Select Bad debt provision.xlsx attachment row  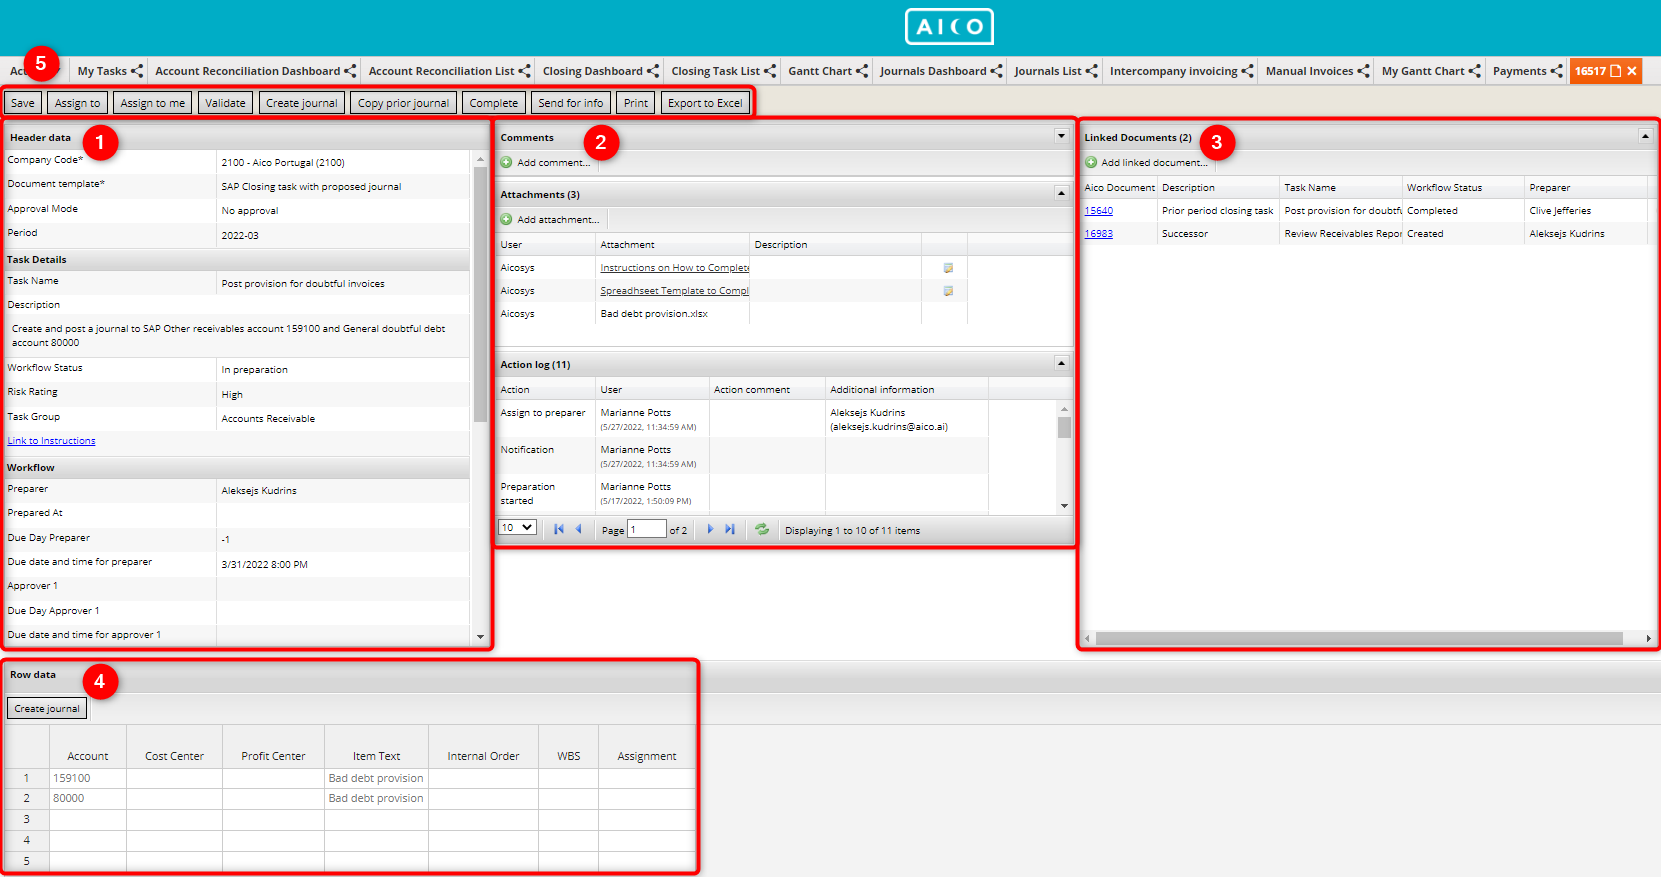tap(732, 314)
